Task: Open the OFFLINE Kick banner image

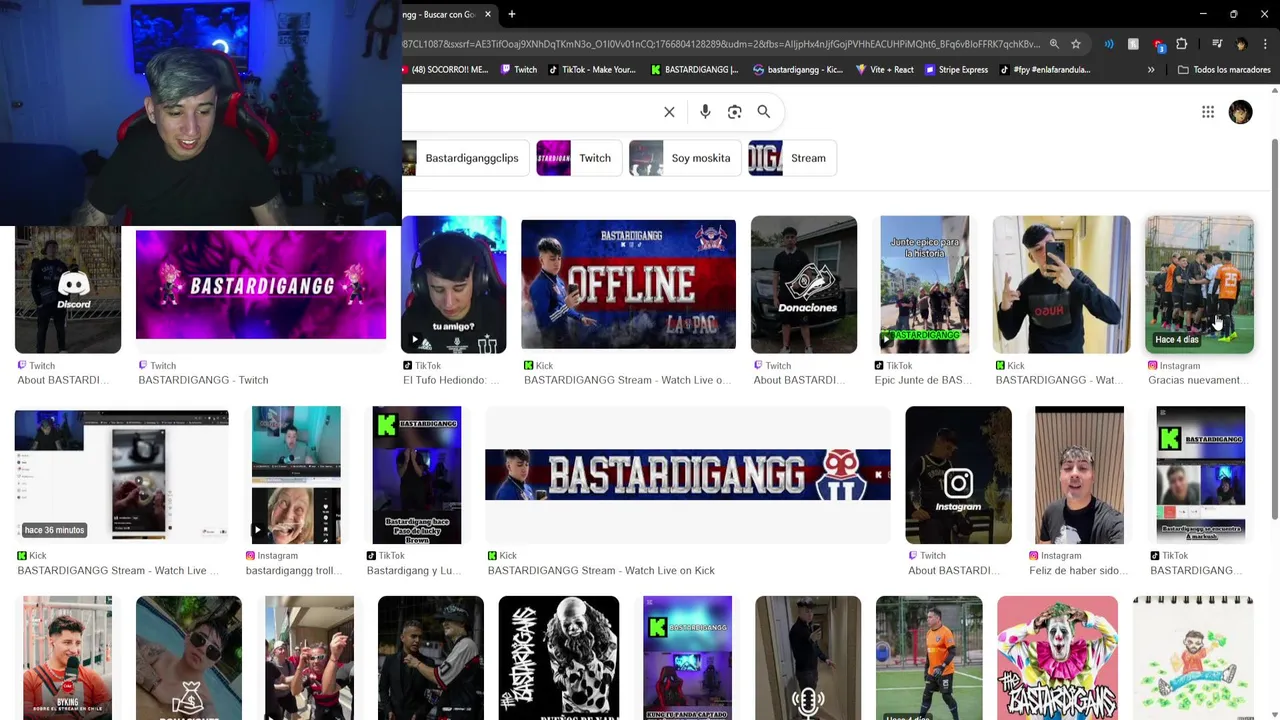Action: pyautogui.click(x=628, y=285)
